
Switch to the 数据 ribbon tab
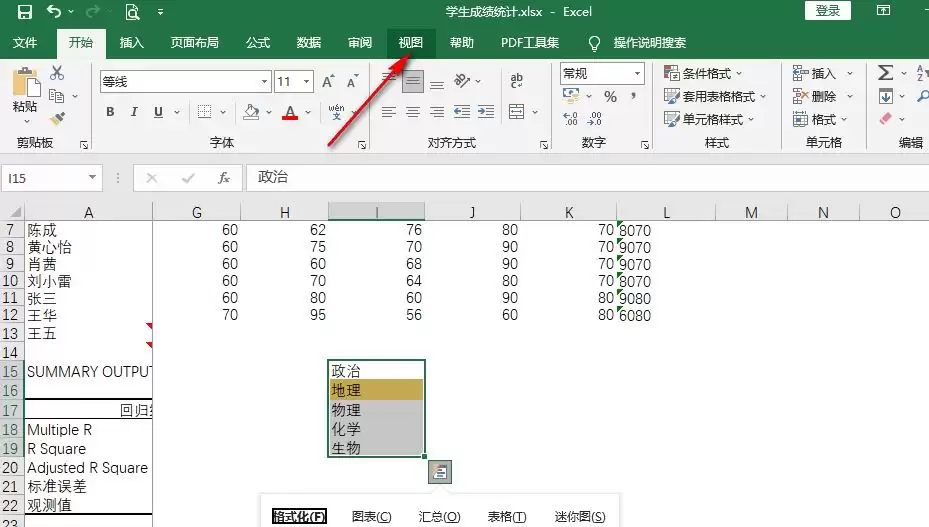click(x=309, y=43)
